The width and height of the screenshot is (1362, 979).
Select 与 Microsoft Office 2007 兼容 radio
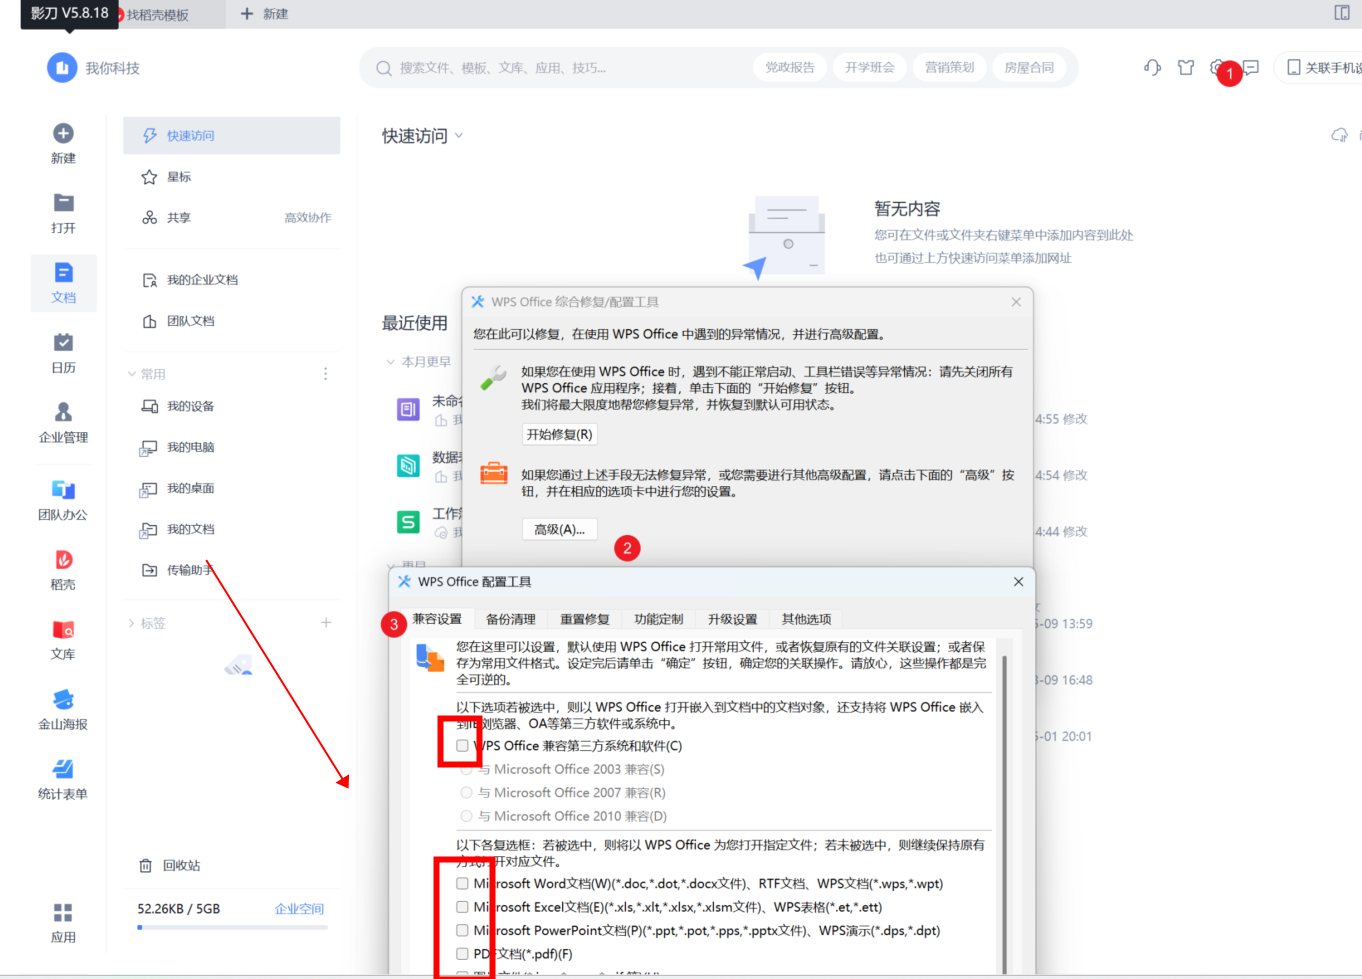(x=466, y=793)
